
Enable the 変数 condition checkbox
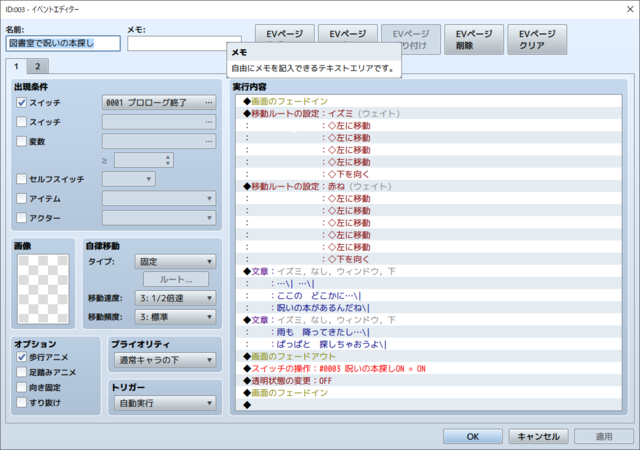point(22,141)
